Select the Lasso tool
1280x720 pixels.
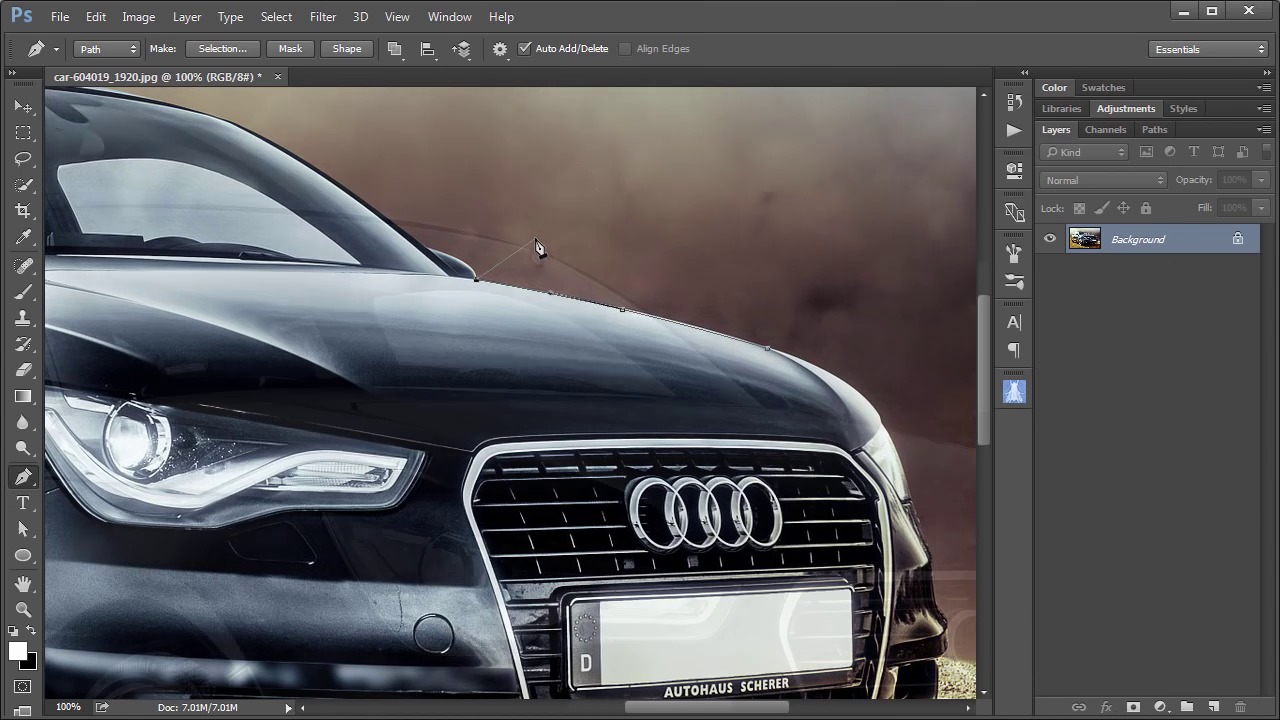tap(23, 159)
